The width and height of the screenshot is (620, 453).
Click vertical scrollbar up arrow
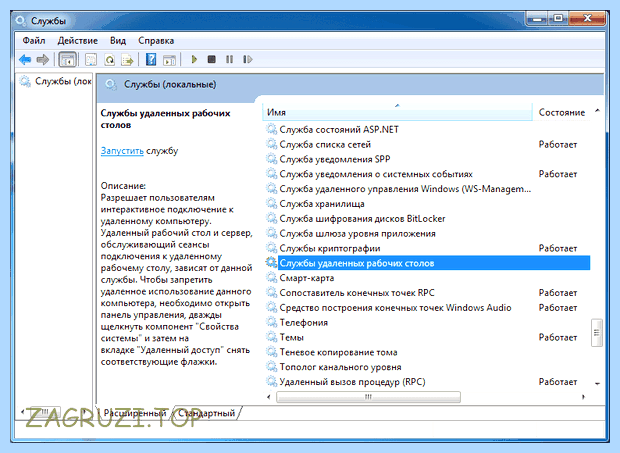click(x=597, y=111)
